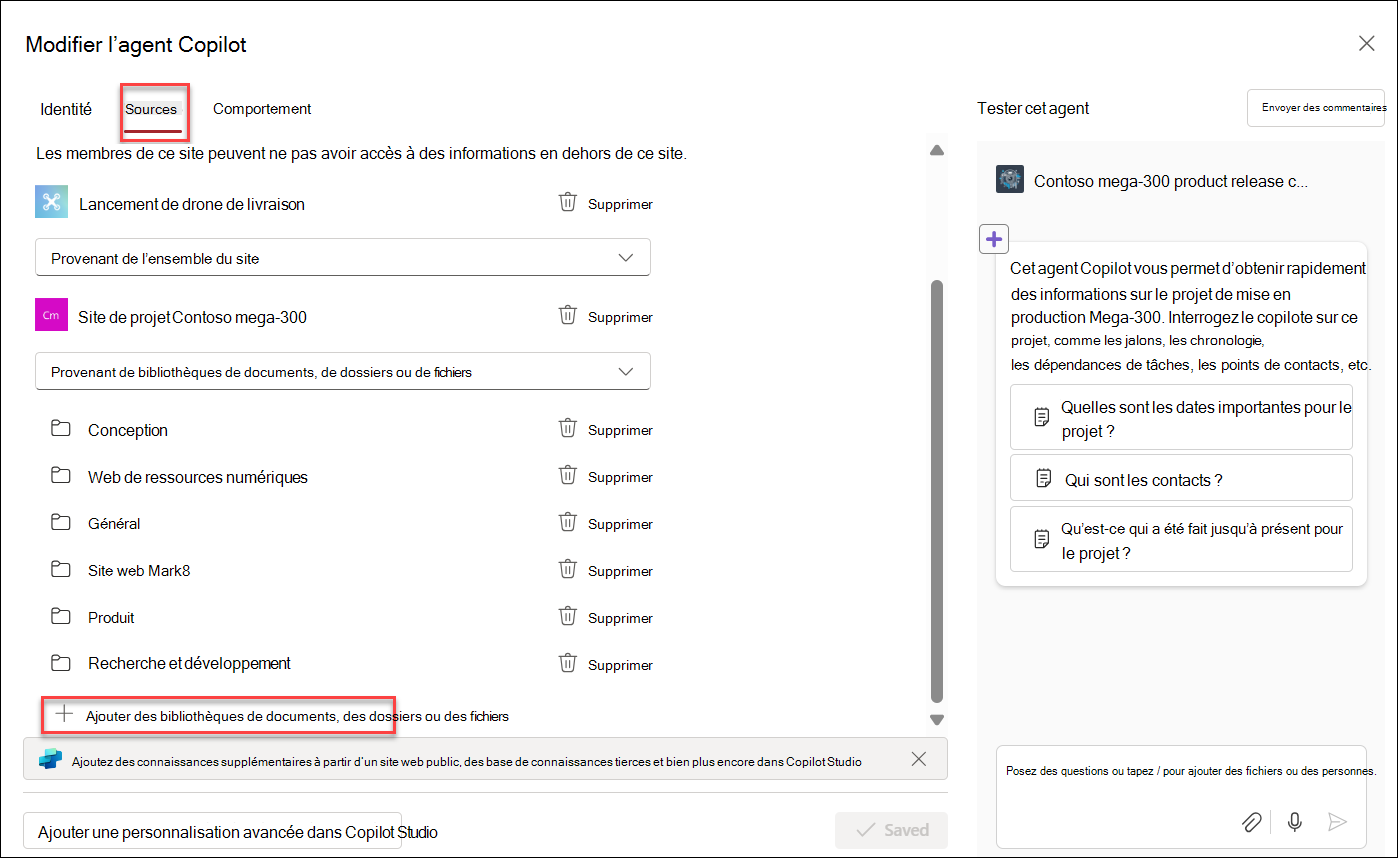The image size is (1398, 858).
Task: Select the Sources tab
Action: tap(152, 109)
